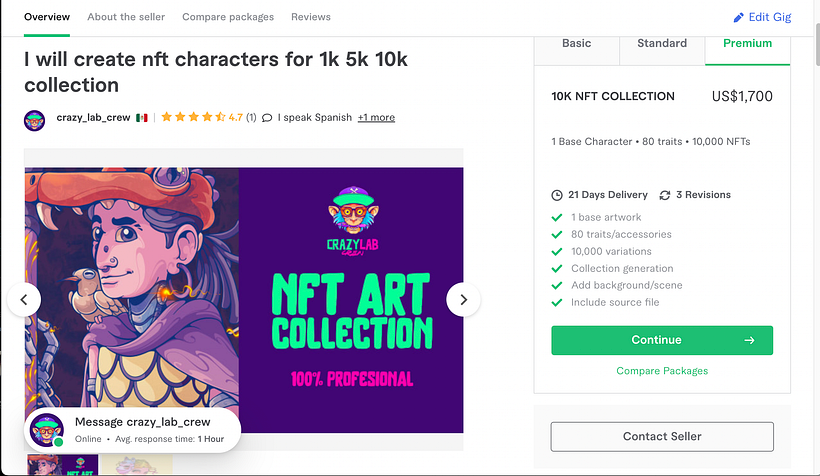Open the Compare Packages link

tap(662, 371)
